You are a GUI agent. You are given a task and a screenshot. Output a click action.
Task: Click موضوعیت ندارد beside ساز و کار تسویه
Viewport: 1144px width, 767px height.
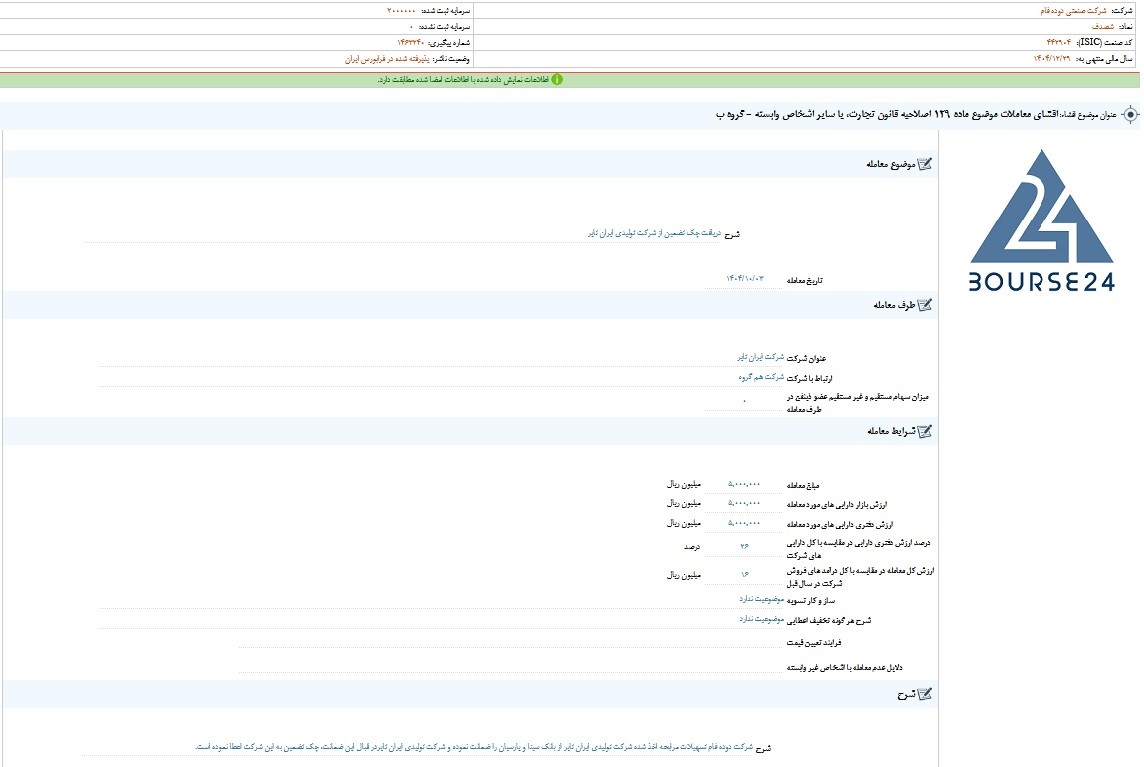point(761,599)
